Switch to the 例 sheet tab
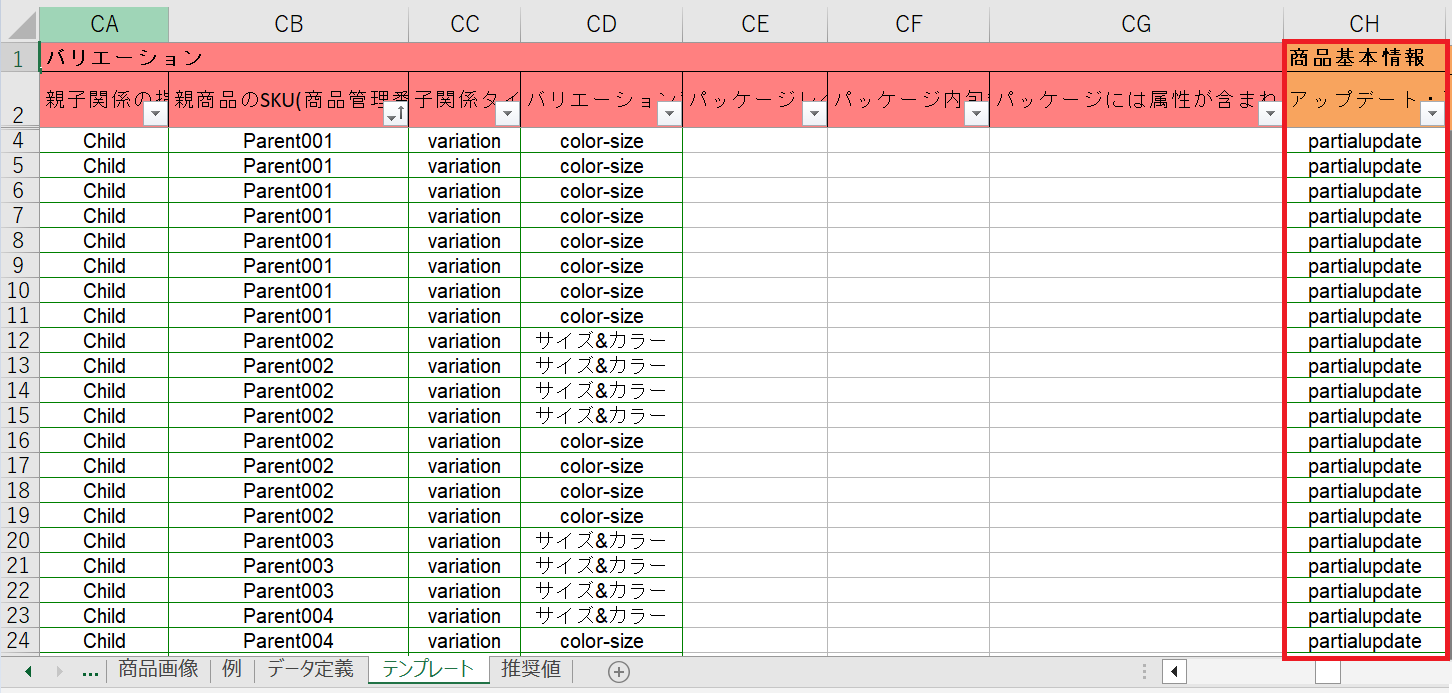Screen dimensions: 1456x693 232,669
